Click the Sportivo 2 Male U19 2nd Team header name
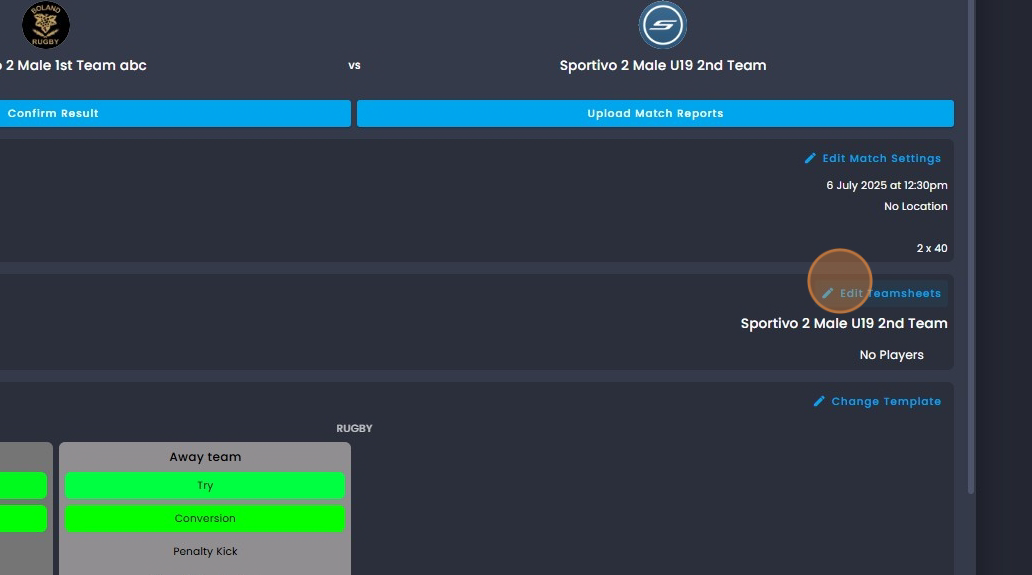Viewport: 1032px width, 575px height. point(663,65)
